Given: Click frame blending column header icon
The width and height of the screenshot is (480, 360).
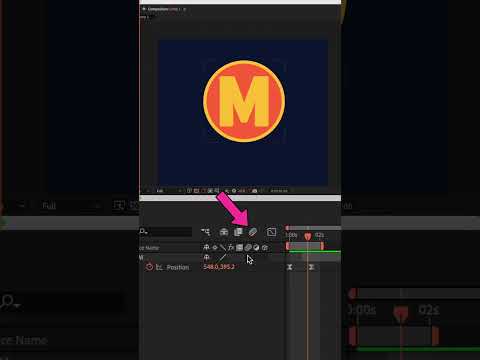Looking at the screenshot, I should tap(239, 247).
